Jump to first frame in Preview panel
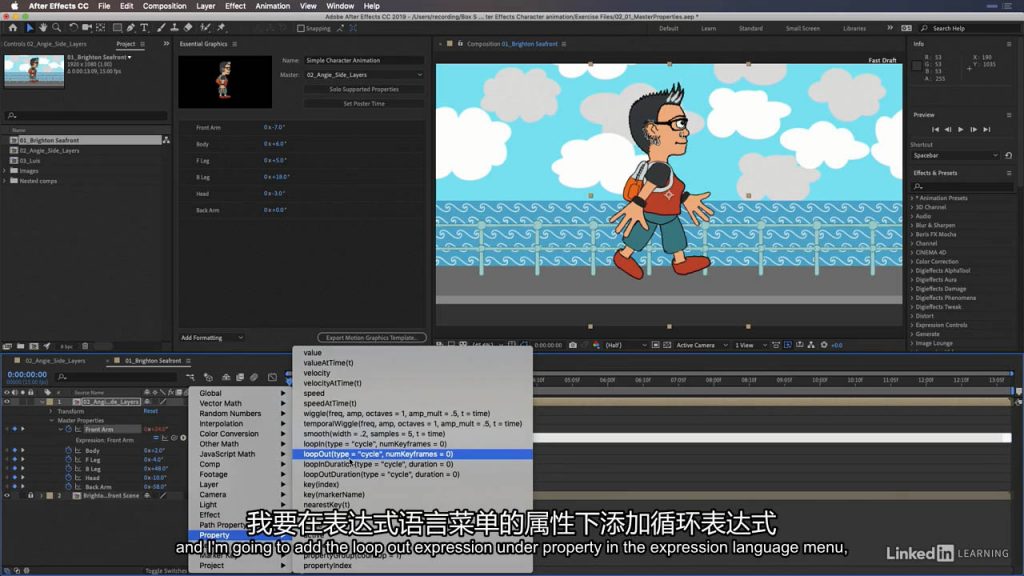 coord(935,129)
